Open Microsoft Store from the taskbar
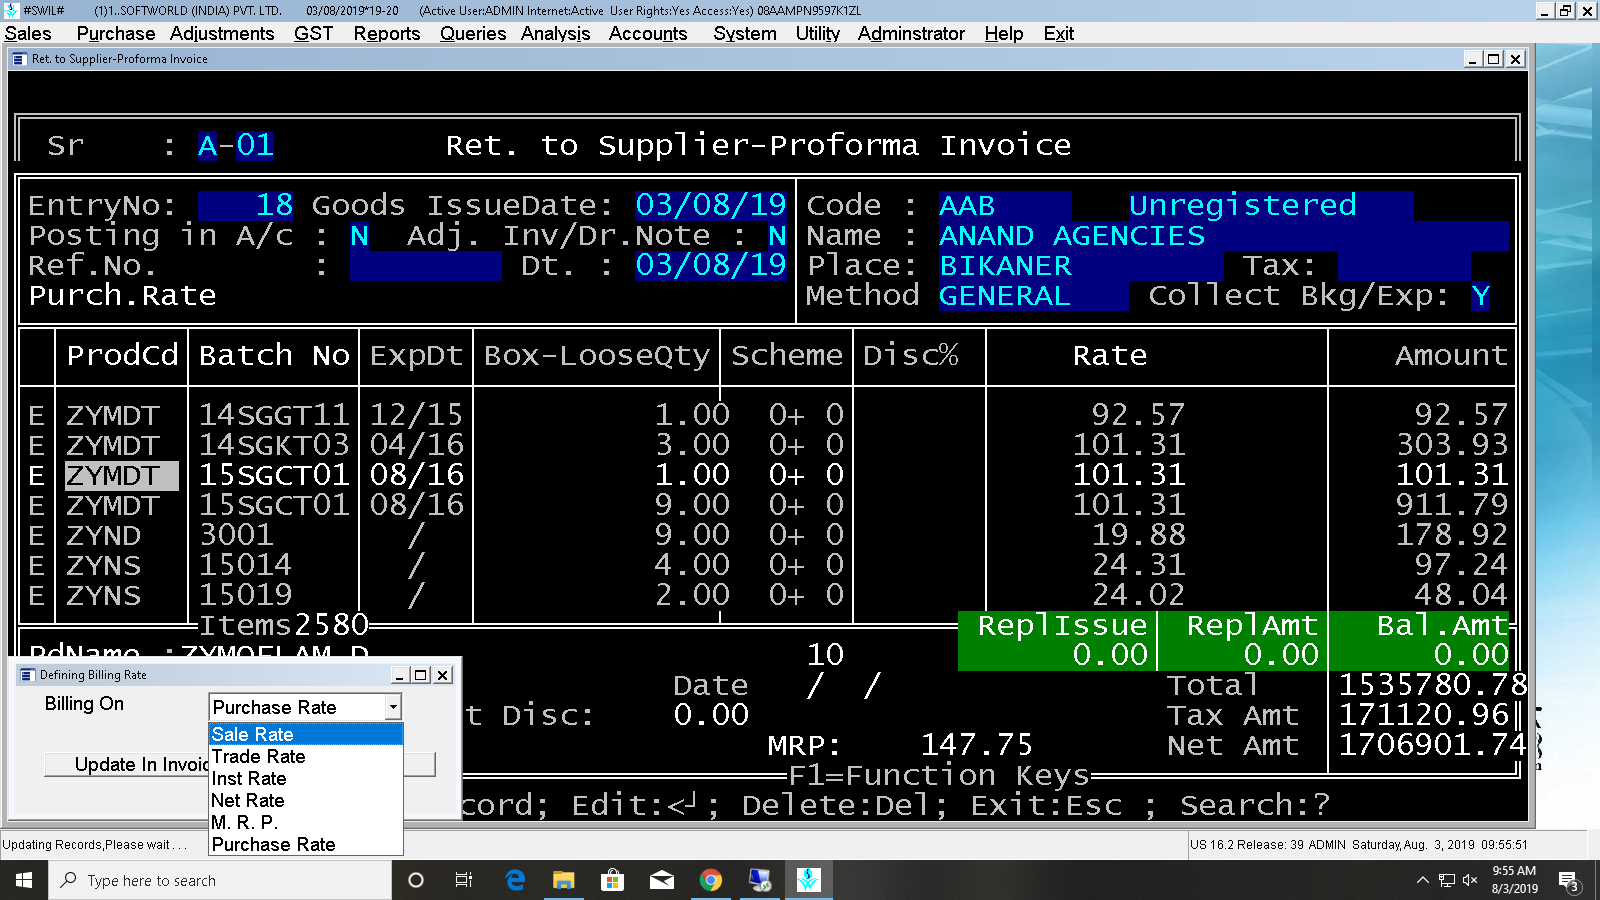Image resolution: width=1600 pixels, height=900 pixels. tap(612, 880)
